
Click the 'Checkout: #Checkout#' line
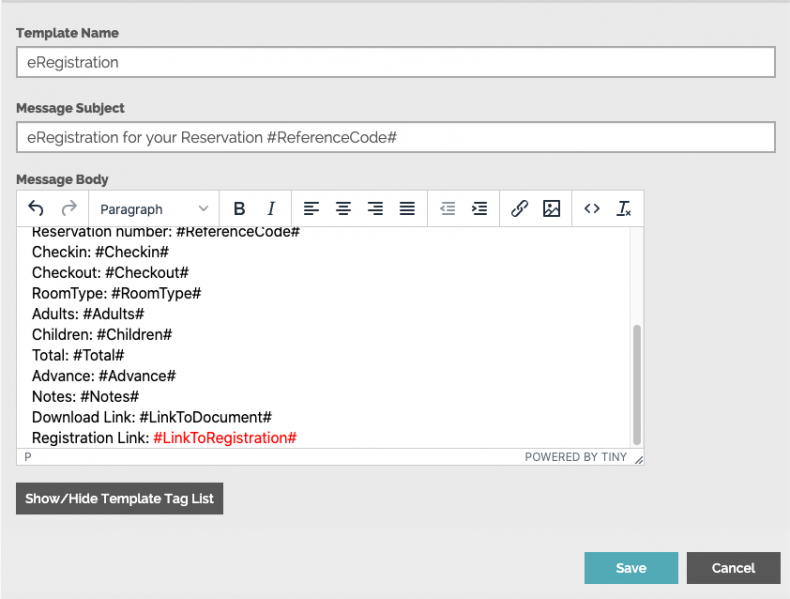click(x=110, y=273)
